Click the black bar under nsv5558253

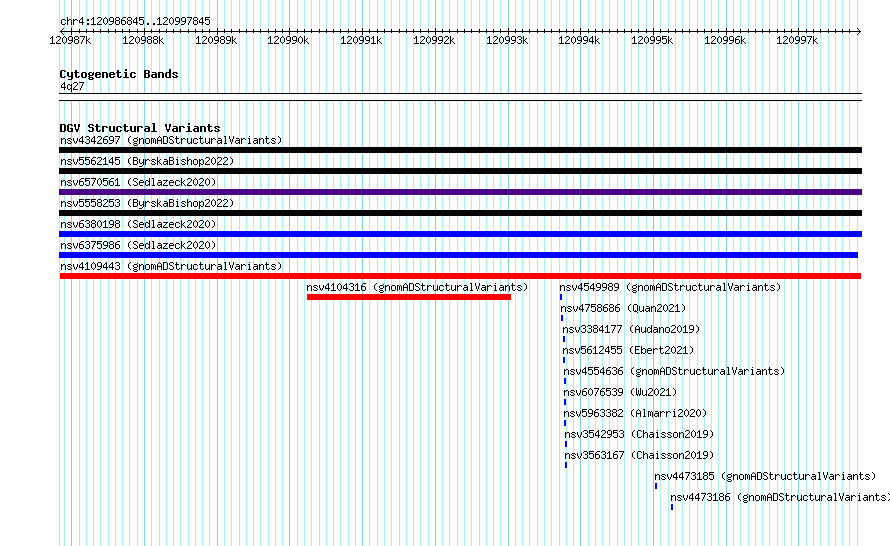(x=460, y=213)
